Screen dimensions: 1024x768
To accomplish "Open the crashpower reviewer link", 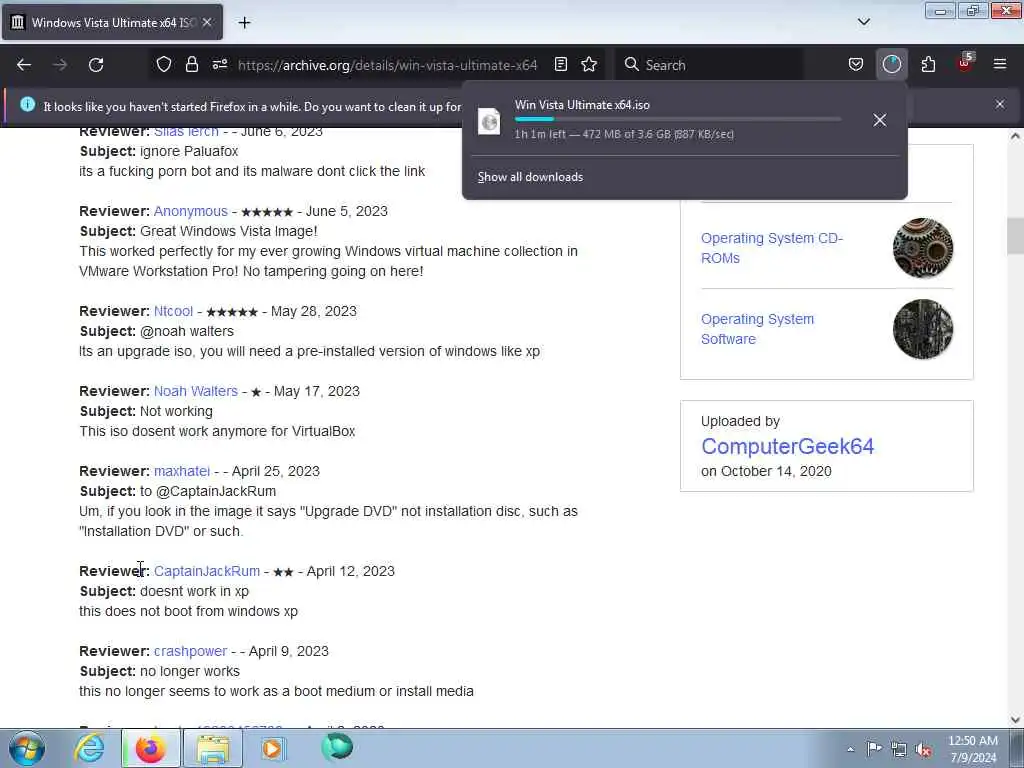I will click(190, 652).
